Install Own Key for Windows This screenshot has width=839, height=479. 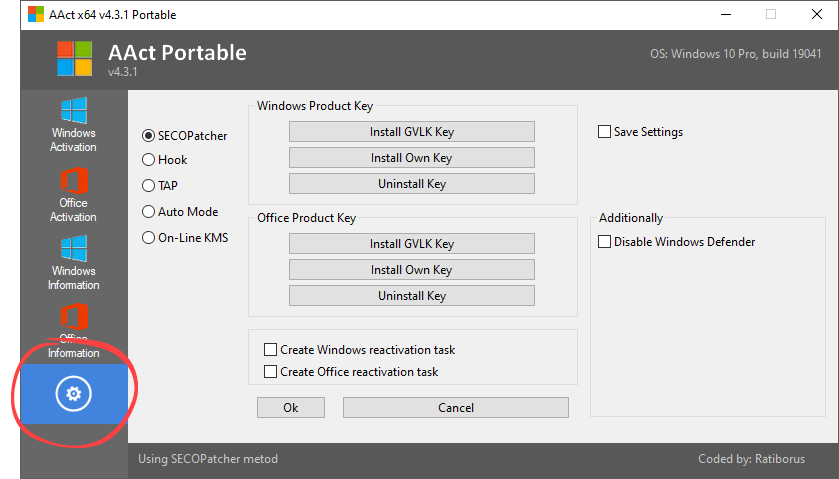pyautogui.click(x=411, y=158)
